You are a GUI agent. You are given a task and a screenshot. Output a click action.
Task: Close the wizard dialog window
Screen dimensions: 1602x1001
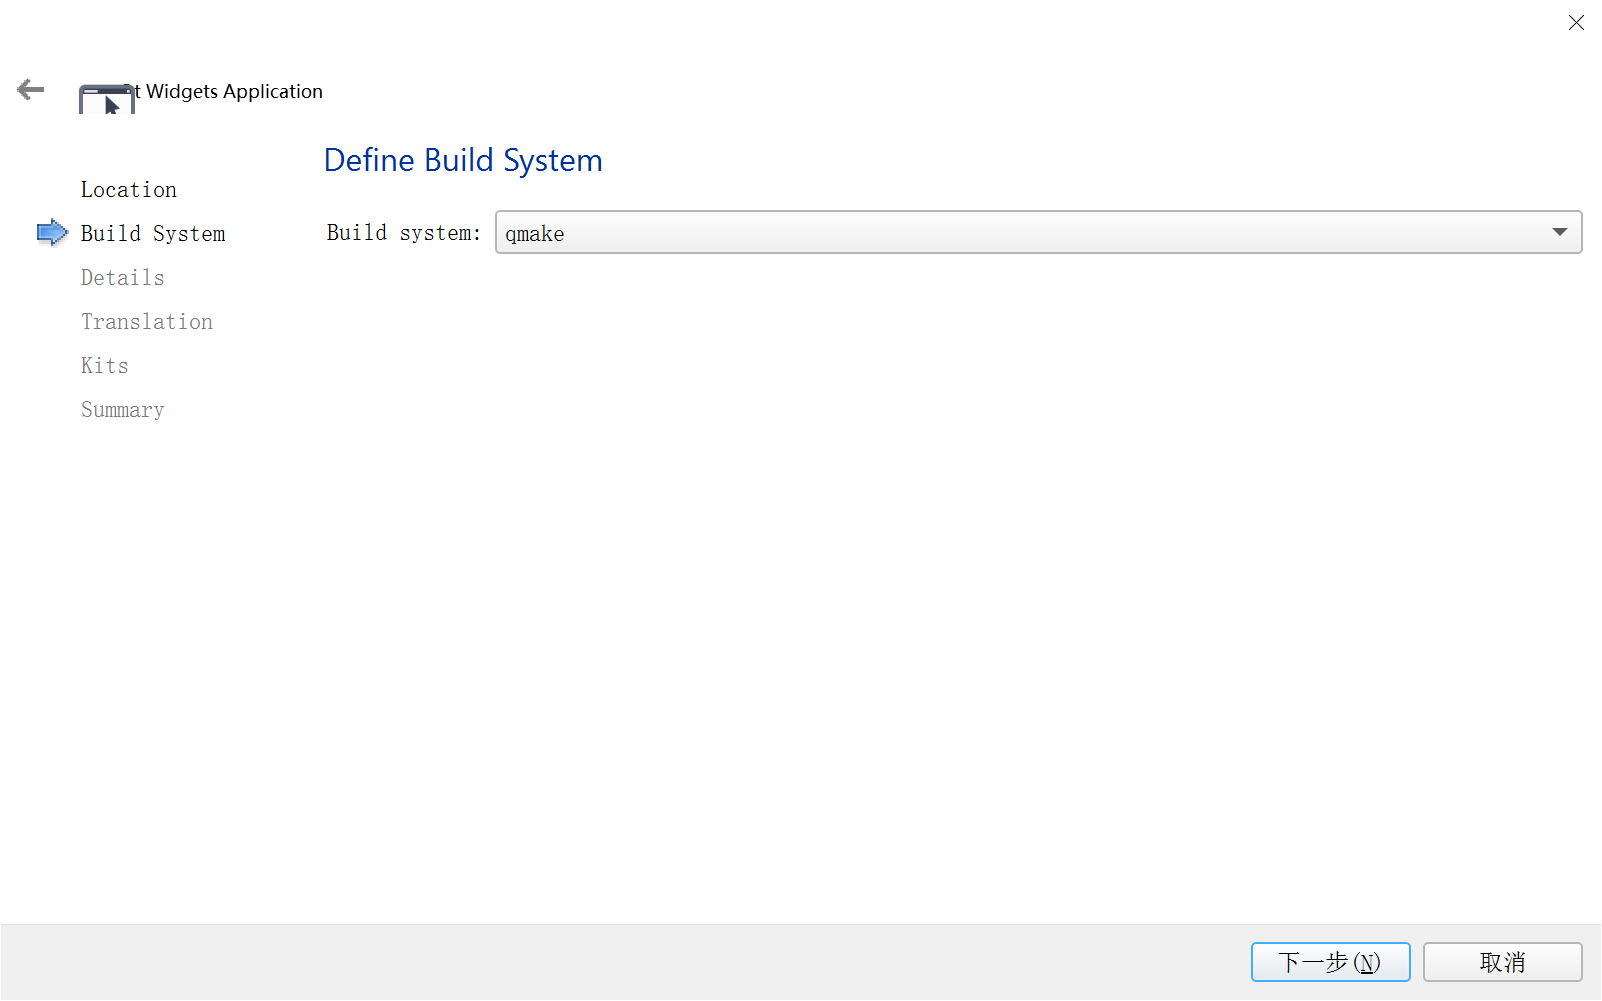click(1576, 22)
